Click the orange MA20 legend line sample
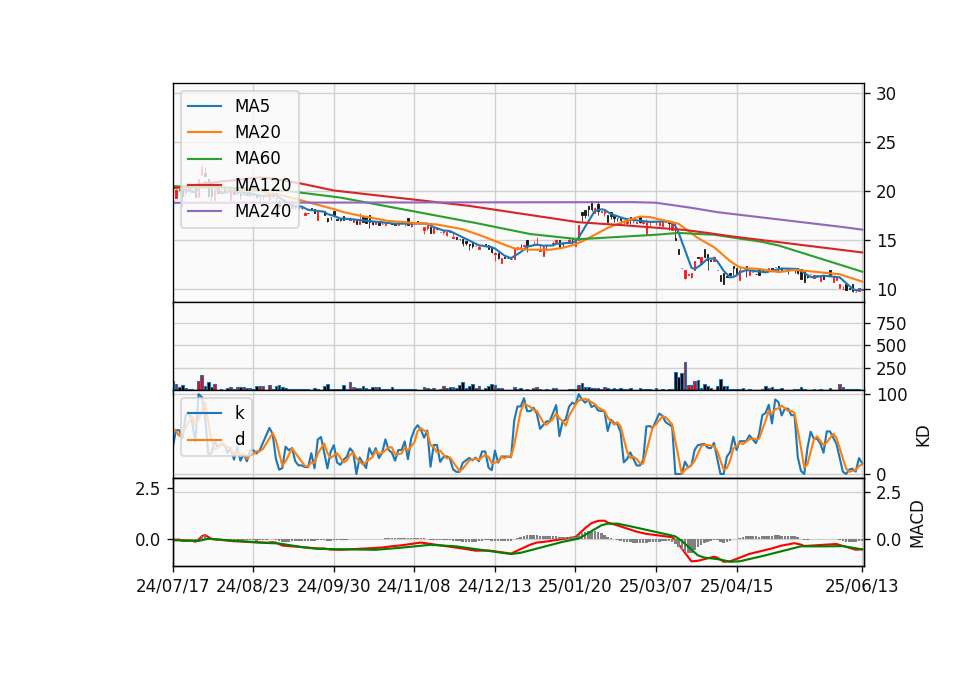Screen dimensions: 960x690 (204, 132)
